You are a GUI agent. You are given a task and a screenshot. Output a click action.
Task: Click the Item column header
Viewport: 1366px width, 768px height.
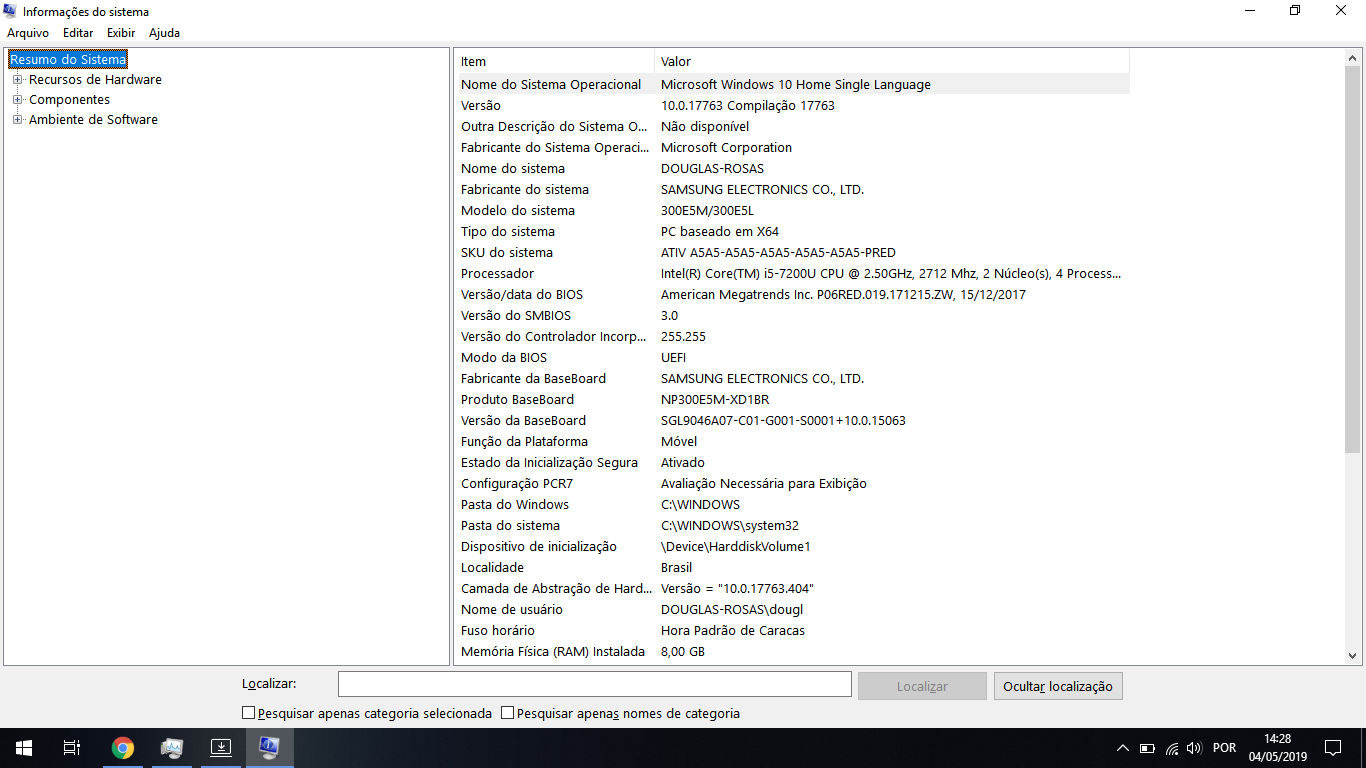555,61
